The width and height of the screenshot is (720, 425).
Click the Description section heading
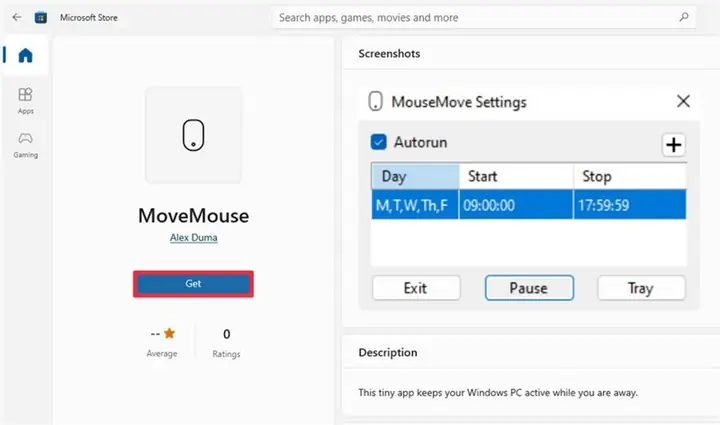coord(388,352)
